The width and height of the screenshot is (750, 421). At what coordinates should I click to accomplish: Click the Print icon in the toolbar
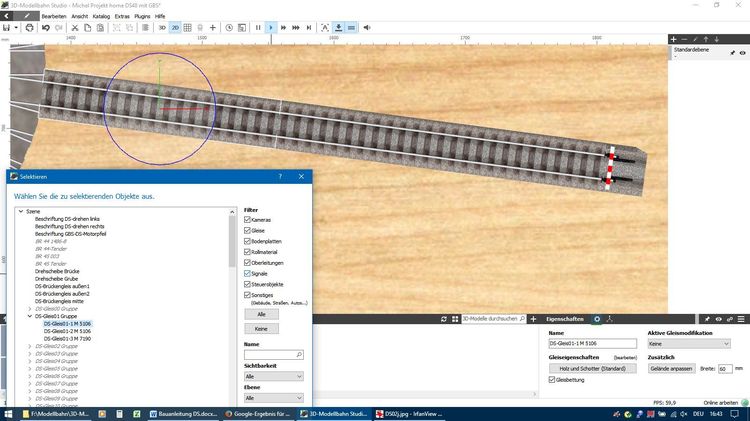coord(30,28)
